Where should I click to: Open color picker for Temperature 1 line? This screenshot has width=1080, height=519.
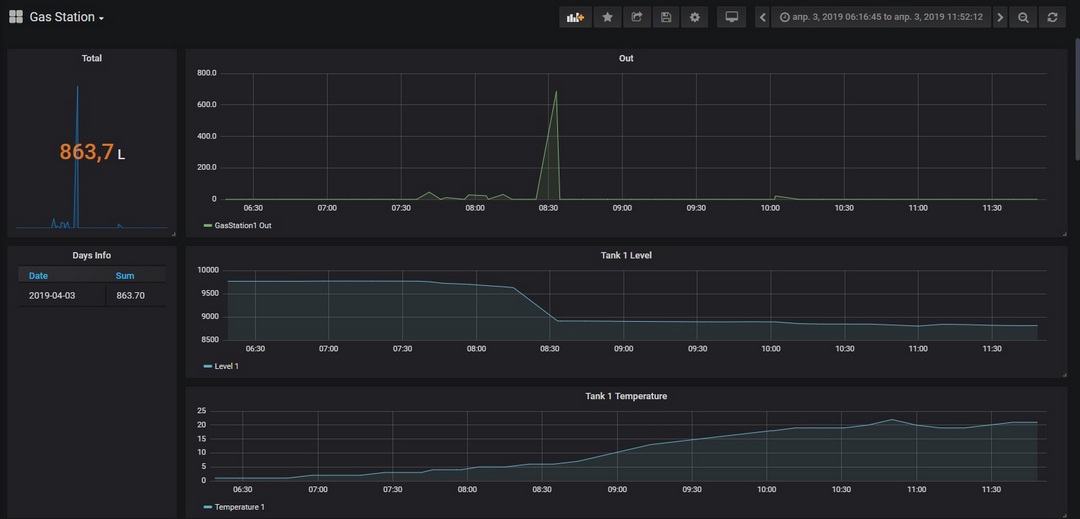208,507
